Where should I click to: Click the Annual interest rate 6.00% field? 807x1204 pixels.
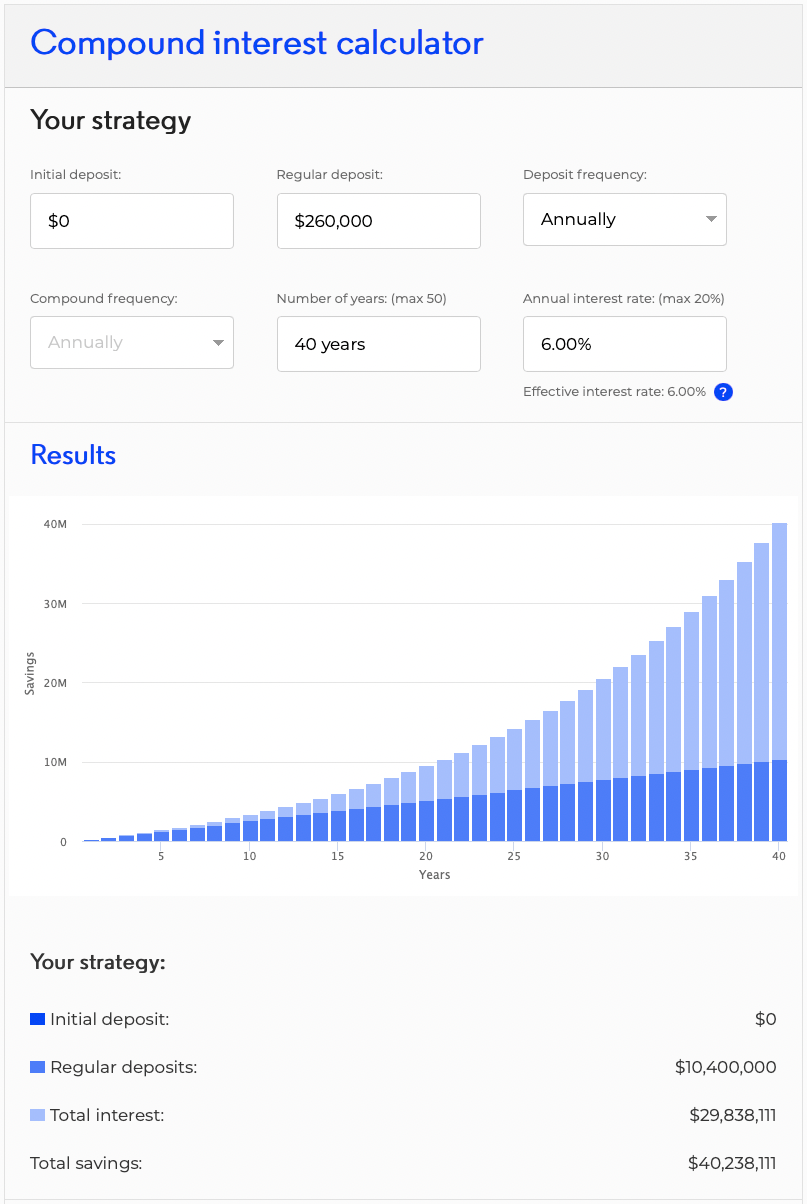pyautogui.click(x=625, y=344)
